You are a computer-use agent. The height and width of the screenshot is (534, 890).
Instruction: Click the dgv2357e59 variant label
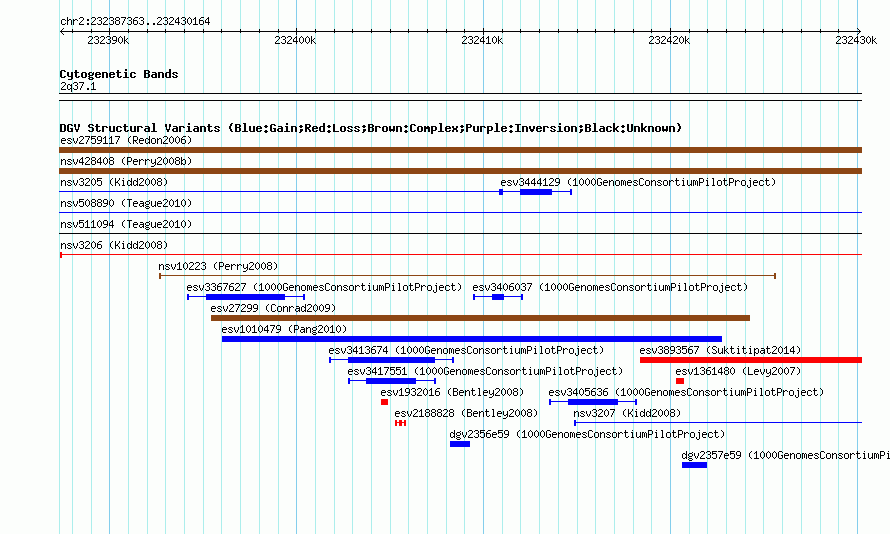coord(786,455)
